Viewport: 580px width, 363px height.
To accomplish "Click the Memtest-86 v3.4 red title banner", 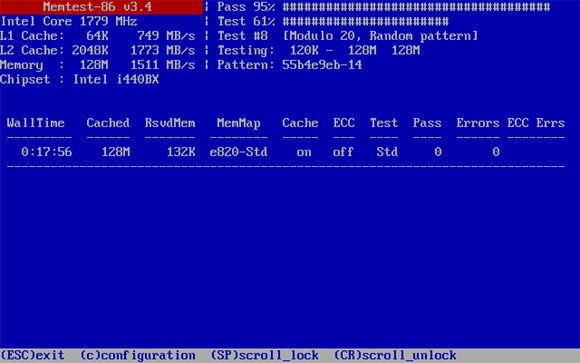I will tap(101, 7).
